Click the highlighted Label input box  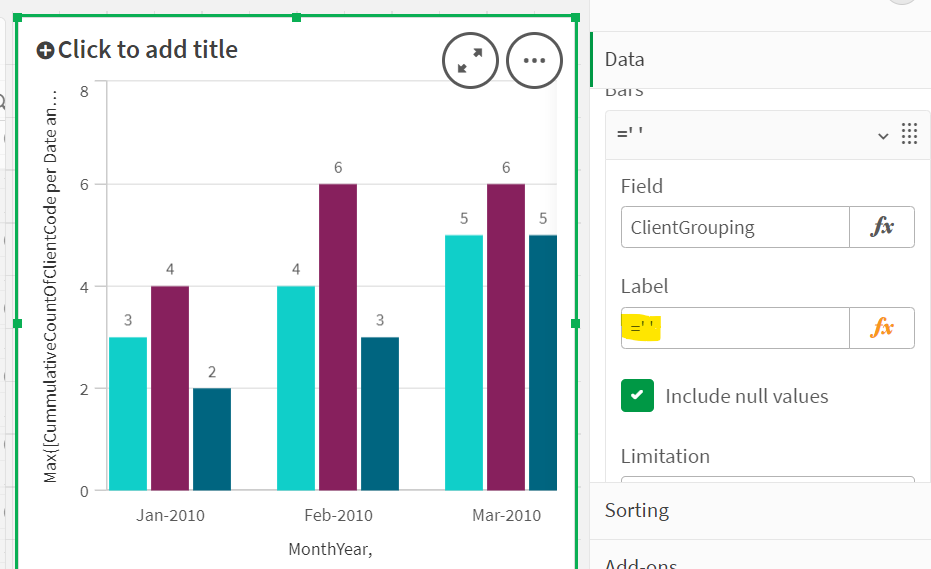pos(734,328)
